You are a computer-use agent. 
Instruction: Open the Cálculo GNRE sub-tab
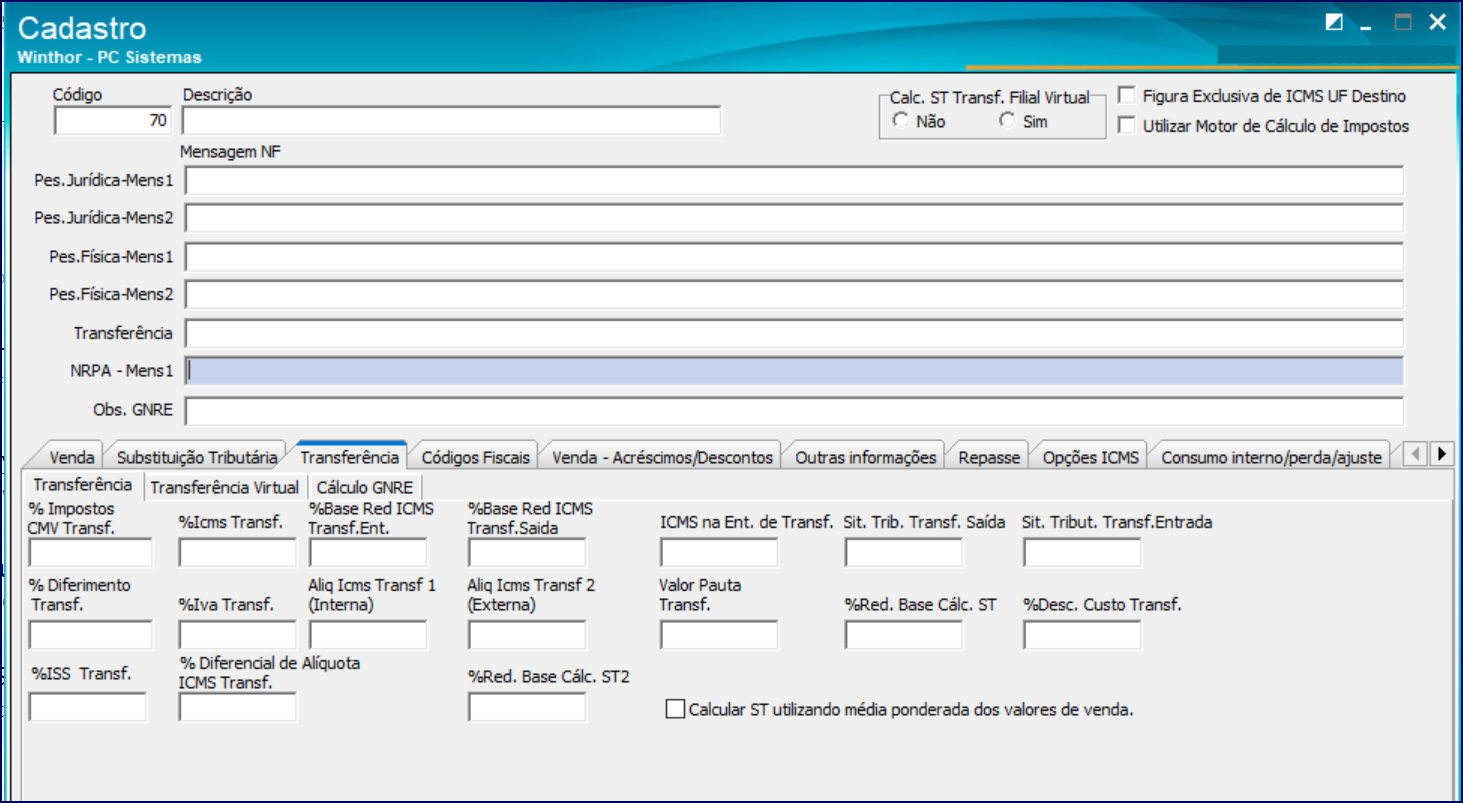click(x=364, y=487)
